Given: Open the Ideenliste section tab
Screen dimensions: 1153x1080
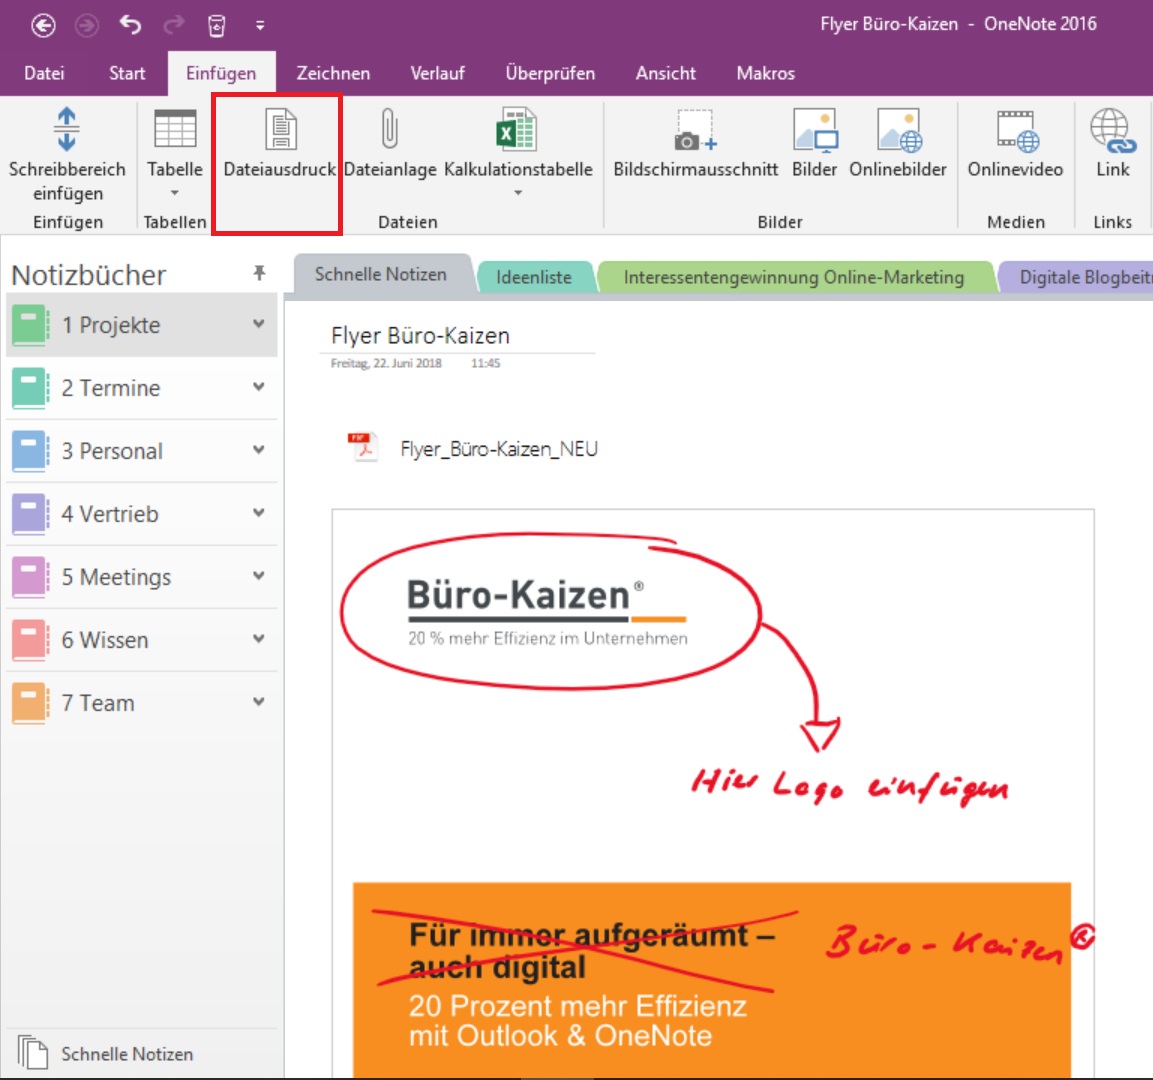Looking at the screenshot, I should [534, 277].
